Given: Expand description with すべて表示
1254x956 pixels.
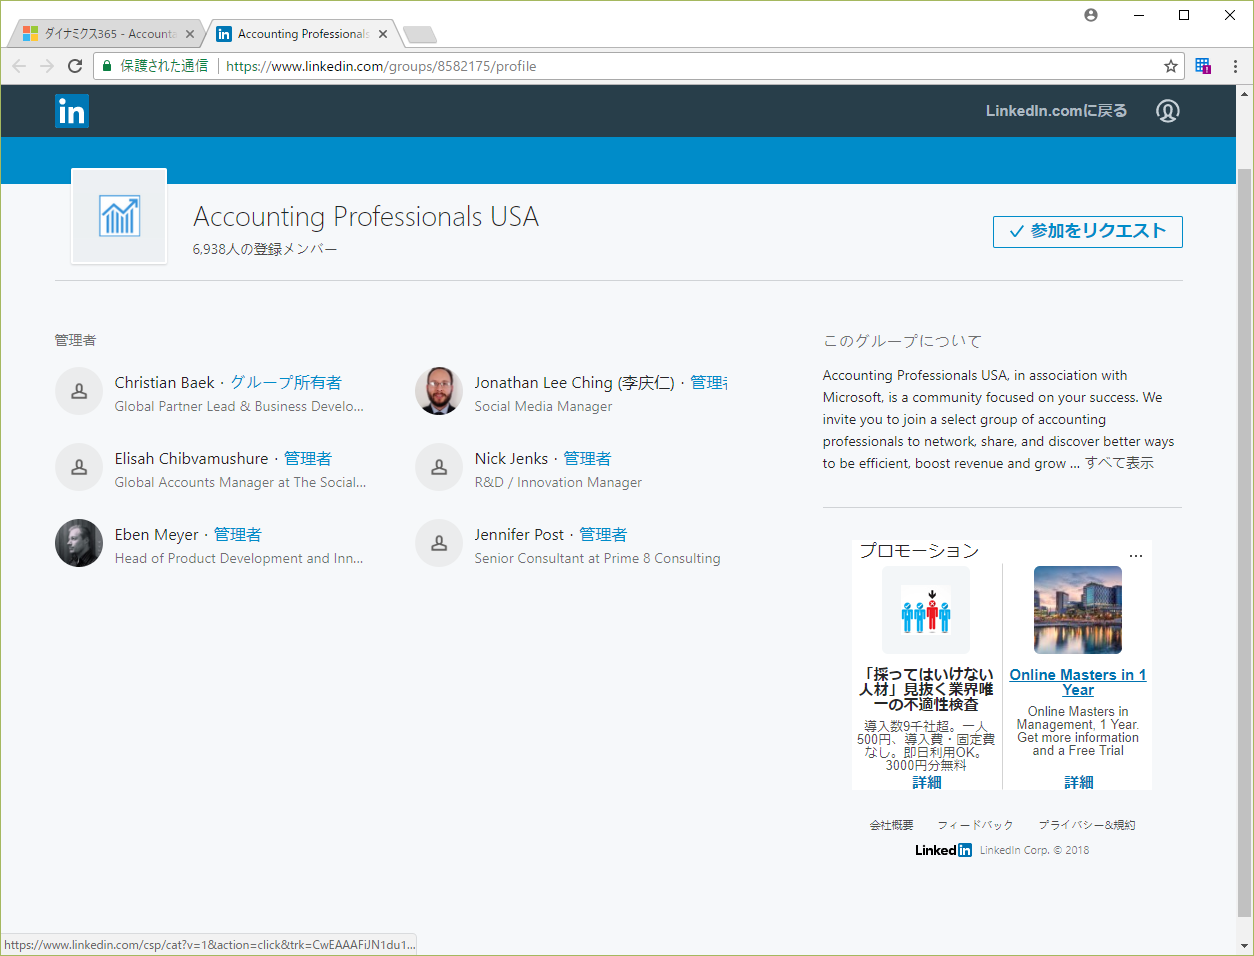Looking at the screenshot, I should [x=1120, y=463].
